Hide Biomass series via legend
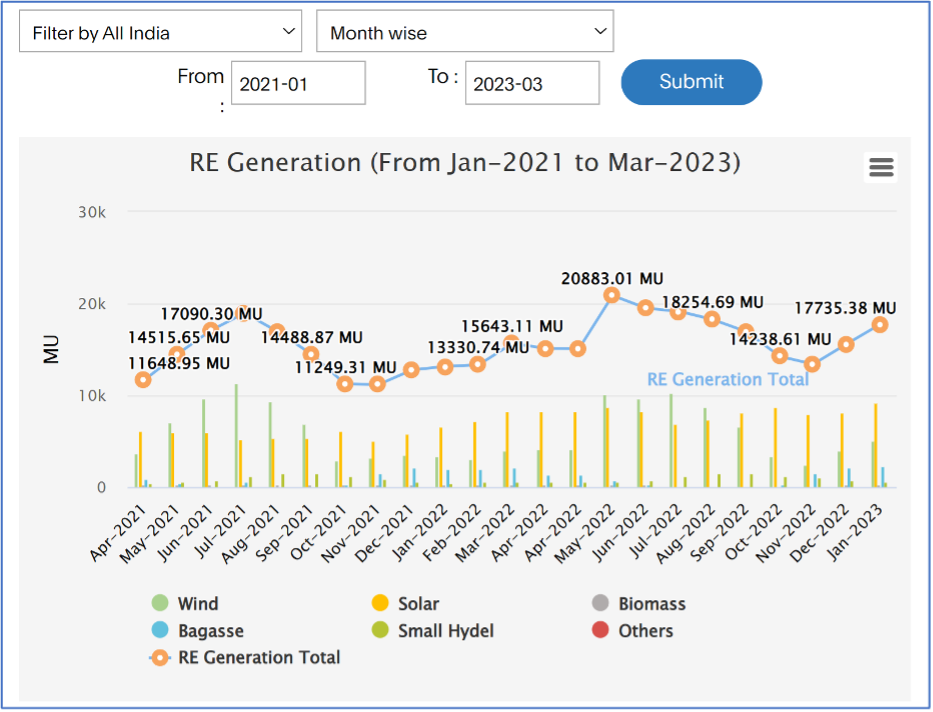The width and height of the screenshot is (933, 712). tap(651, 604)
